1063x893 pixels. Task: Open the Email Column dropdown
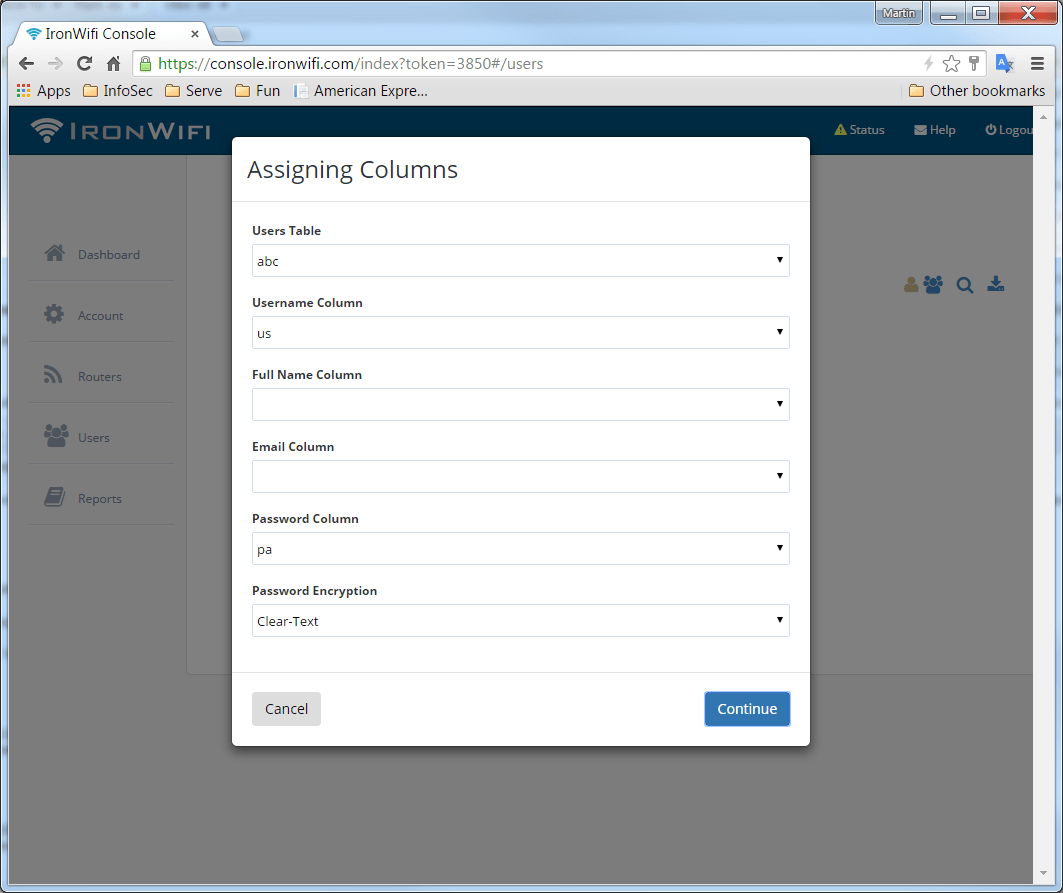point(521,476)
